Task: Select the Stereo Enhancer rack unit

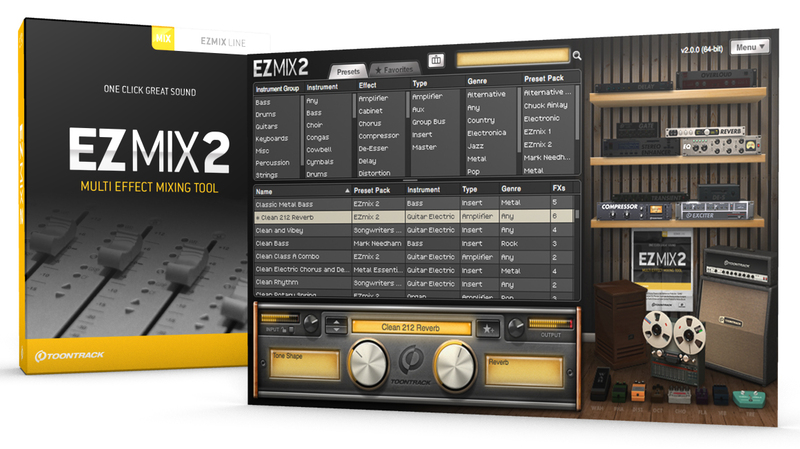Action: tap(641, 147)
